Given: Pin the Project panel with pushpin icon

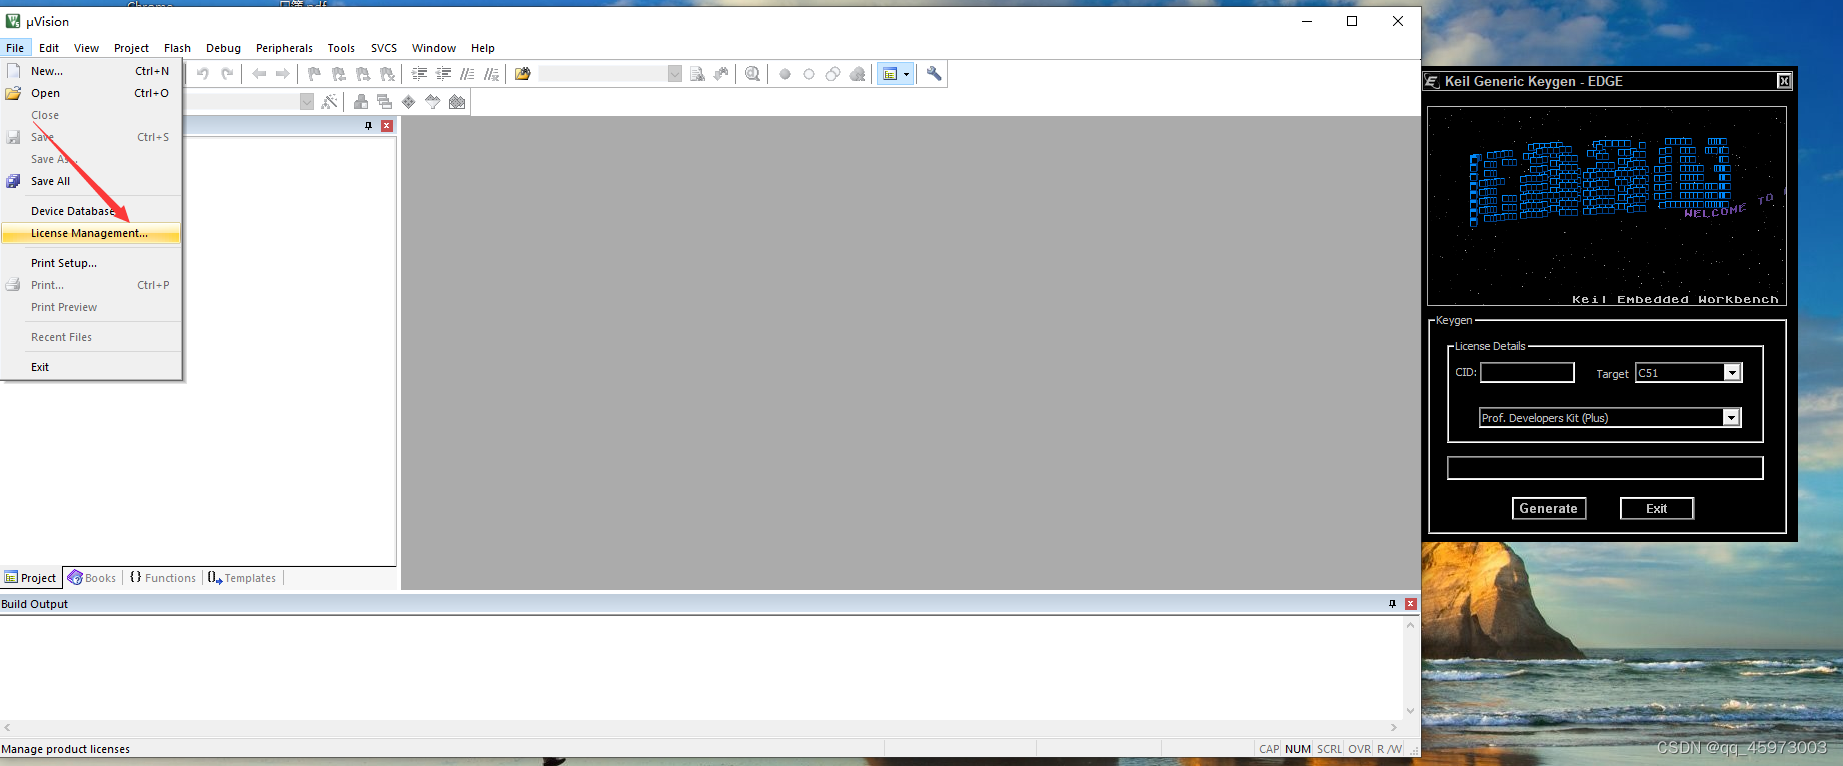Looking at the screenshot, I should click(369, 126).
